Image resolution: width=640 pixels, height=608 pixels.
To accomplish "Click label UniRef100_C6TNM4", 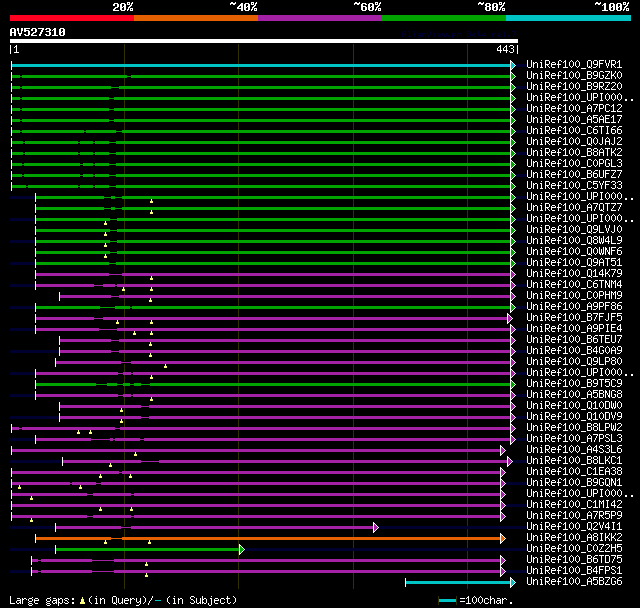I will 574,285.
